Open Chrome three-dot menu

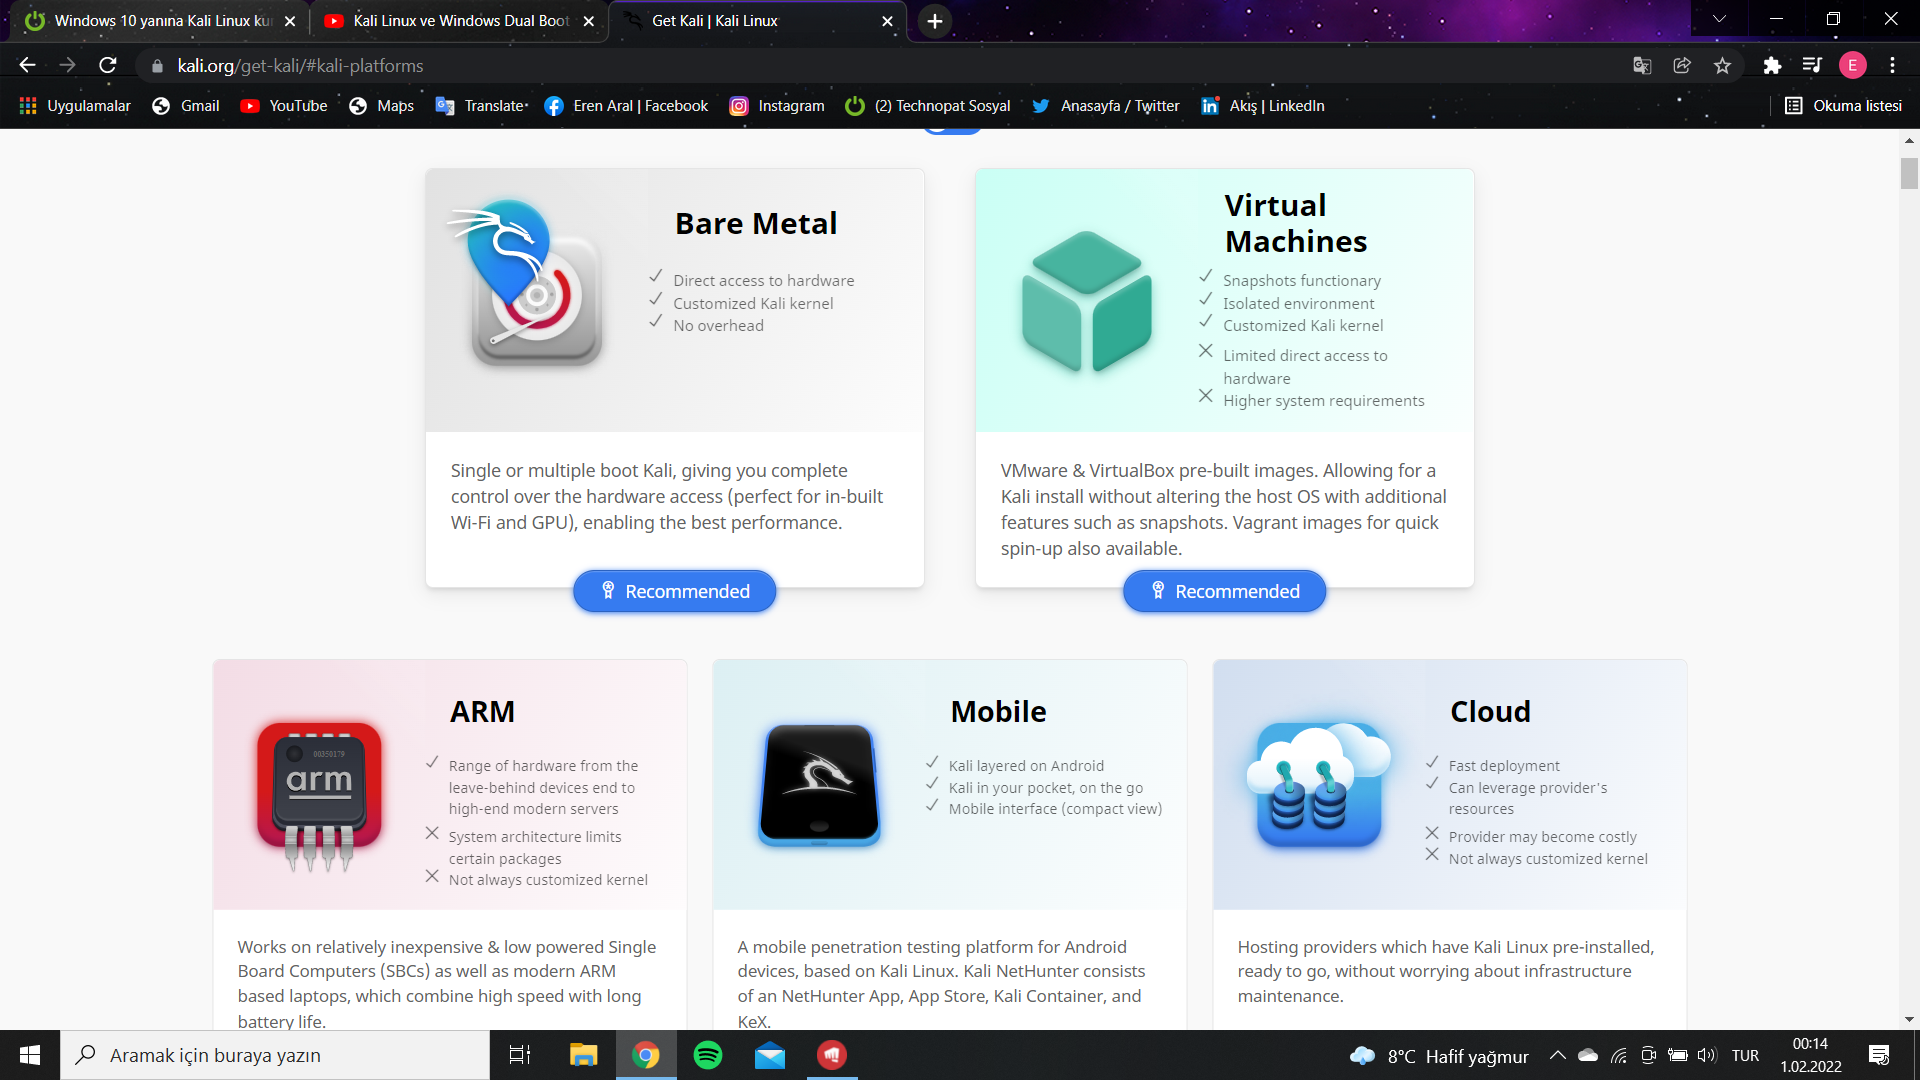click(1892, 66)
